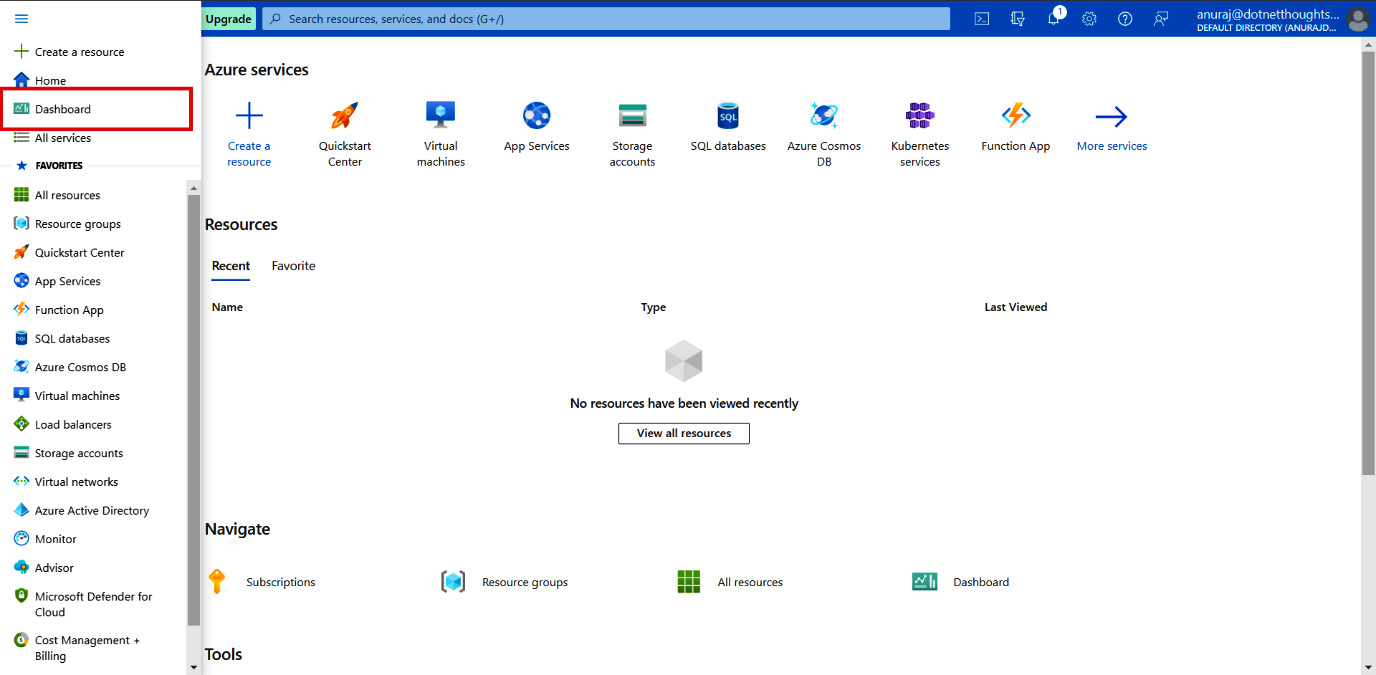Focus the Search resources, services, and docs box
The height and width of the screenshot is (675, 1376).
coord(606,19)
